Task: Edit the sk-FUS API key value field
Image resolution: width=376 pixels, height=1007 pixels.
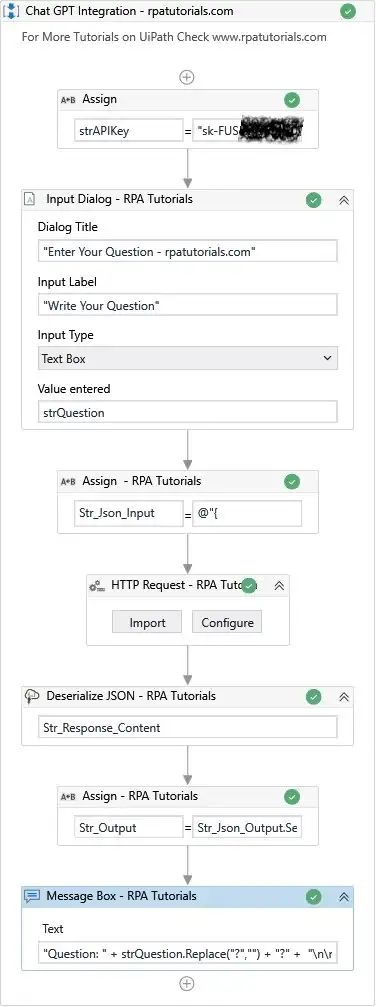Action: pyautogui.click(x=247, y=131)
